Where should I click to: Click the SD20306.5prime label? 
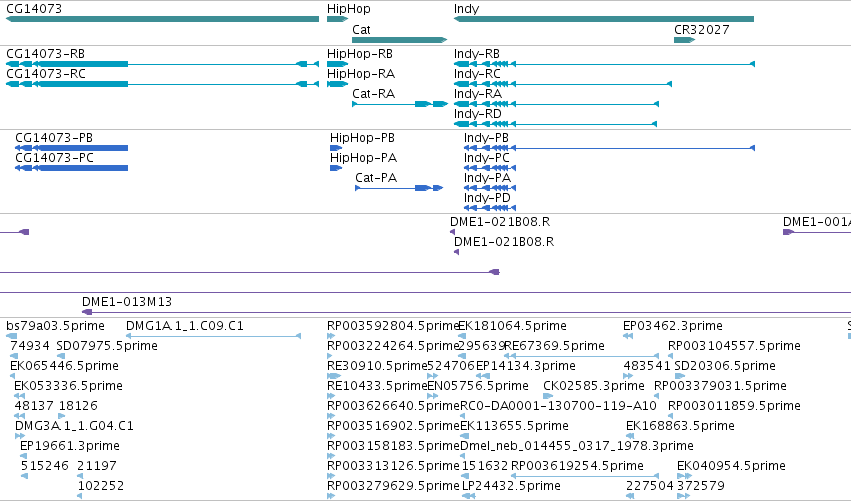(725, 366)
